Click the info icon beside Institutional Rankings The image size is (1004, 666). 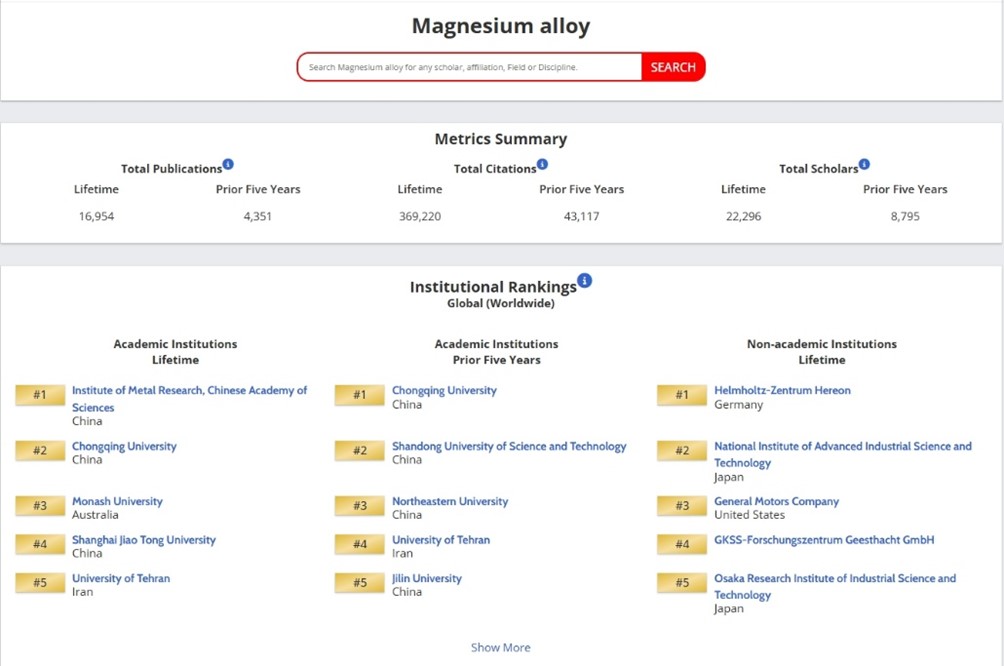[585, 281]
